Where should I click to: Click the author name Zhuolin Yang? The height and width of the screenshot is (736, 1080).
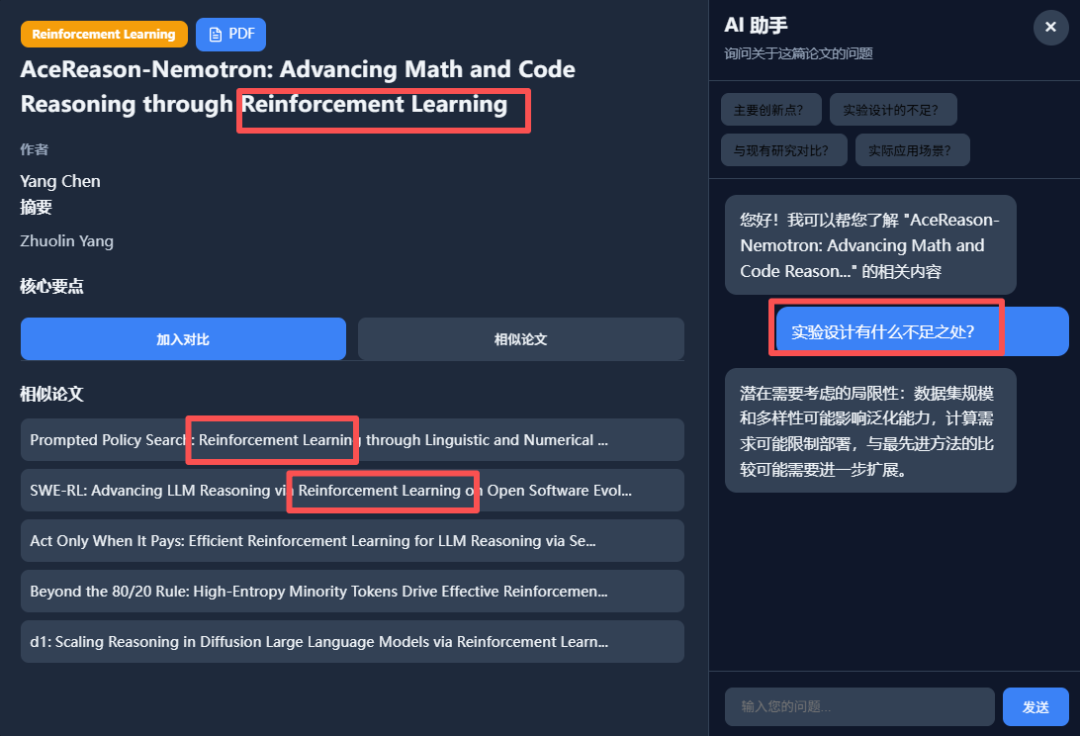tap(67, 241)
